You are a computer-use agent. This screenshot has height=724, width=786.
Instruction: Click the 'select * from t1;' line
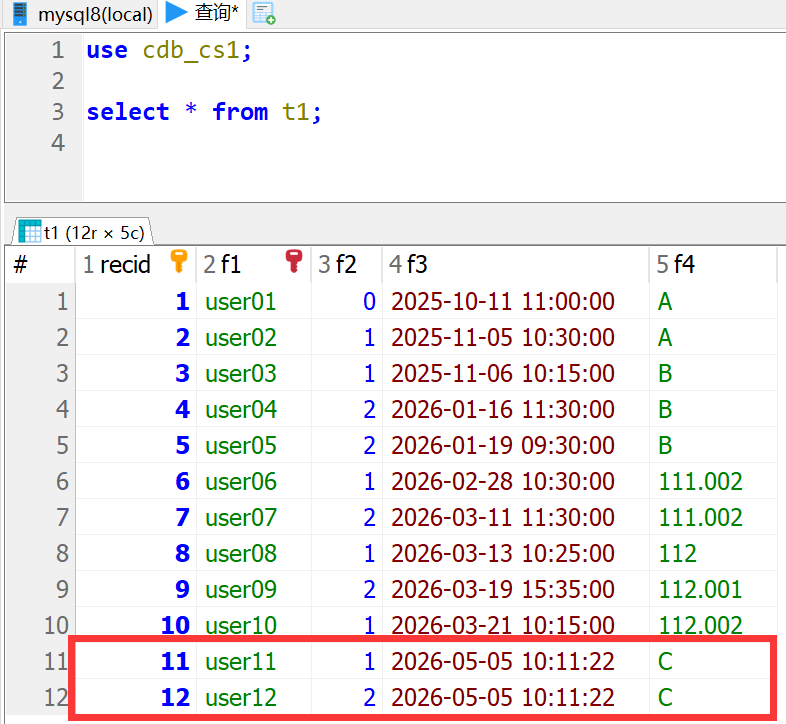pos(204,112)
